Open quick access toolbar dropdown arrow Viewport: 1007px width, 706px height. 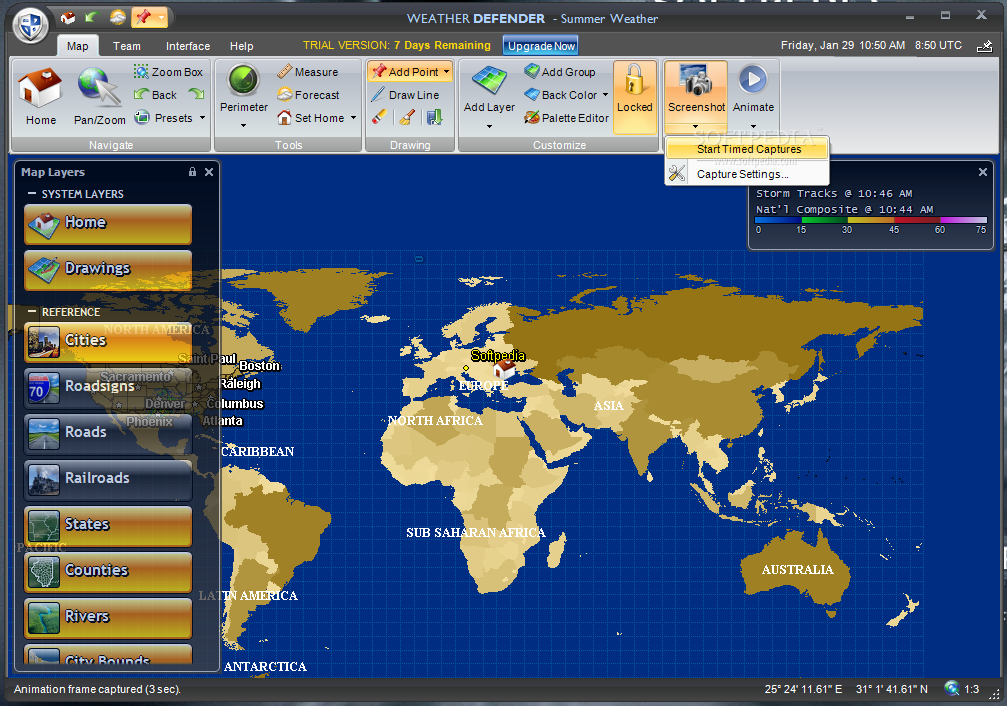(161, 17)
